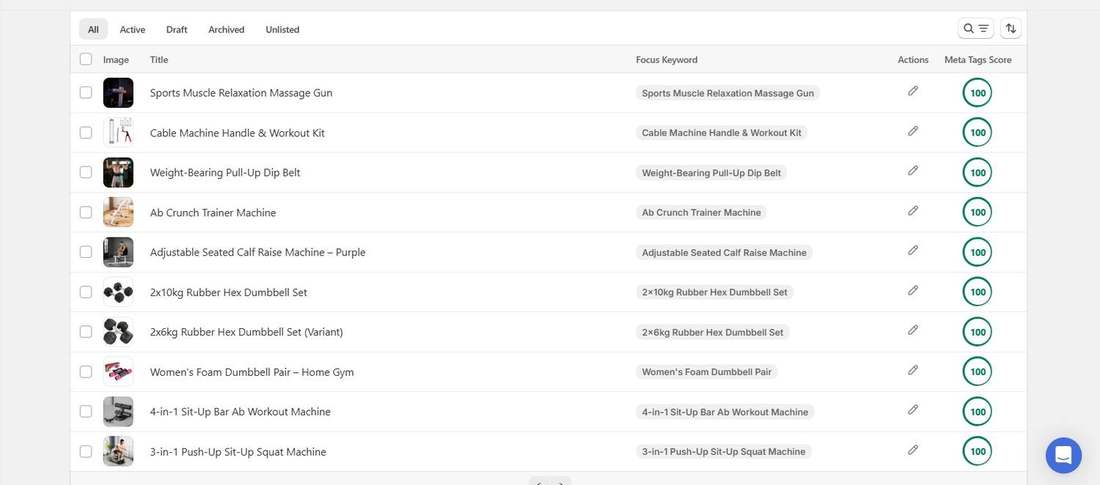Check Sports Muscle Relaxation Massage Gun row
This screenshot has width=1100, height=485.
click(x=86, y=93)
